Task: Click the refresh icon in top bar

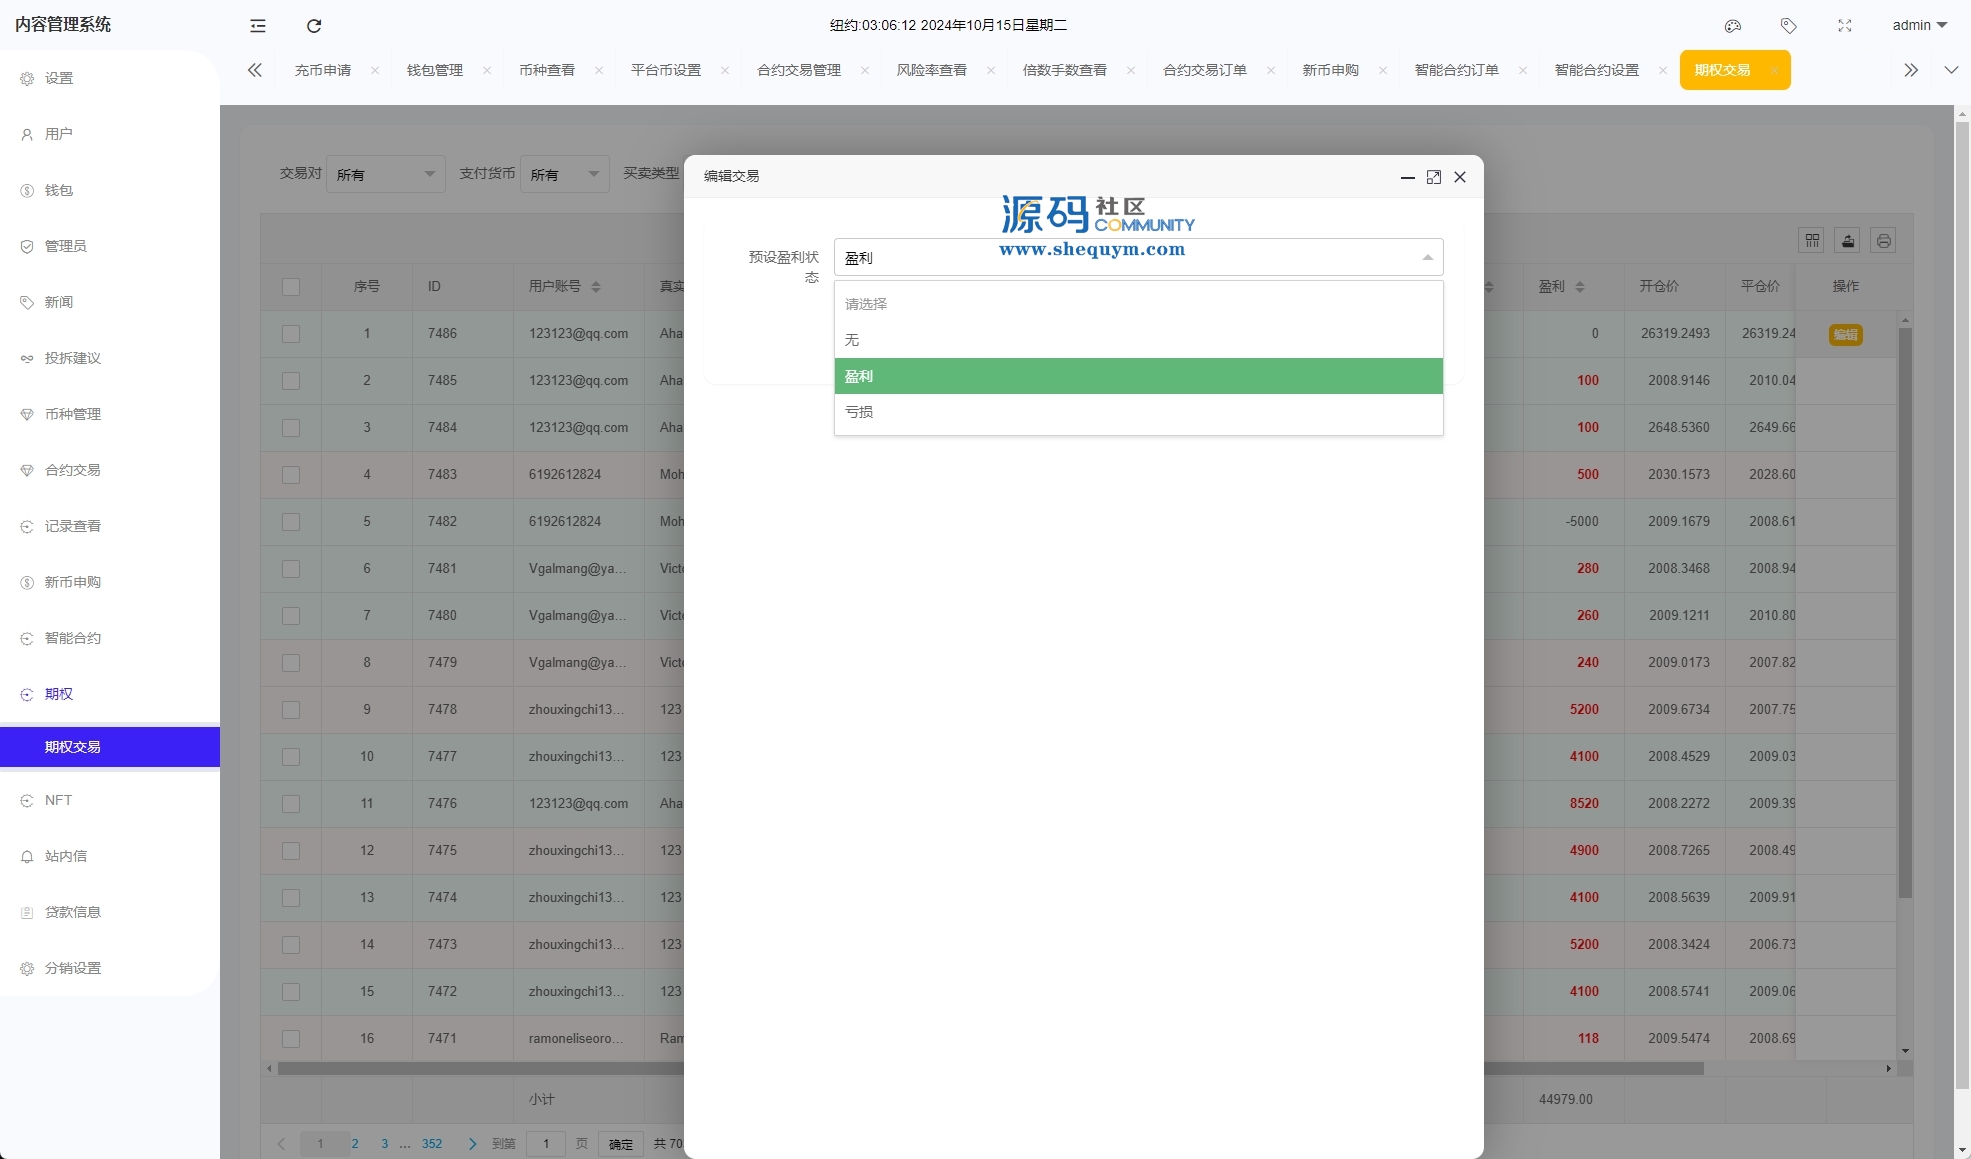Action: [314, 26]
